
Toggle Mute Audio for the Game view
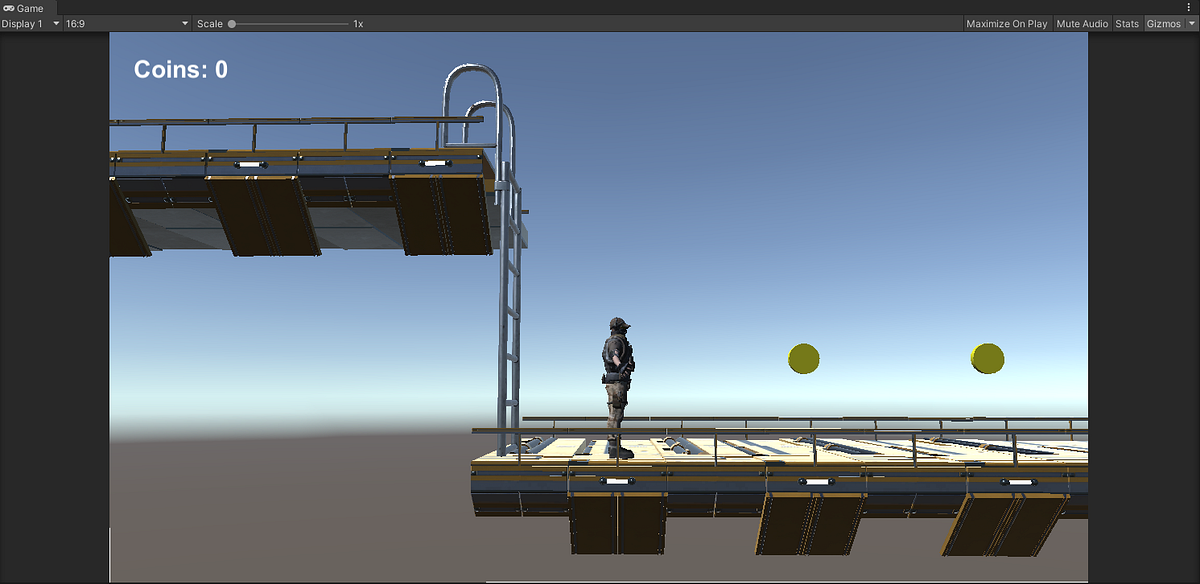1081,23
